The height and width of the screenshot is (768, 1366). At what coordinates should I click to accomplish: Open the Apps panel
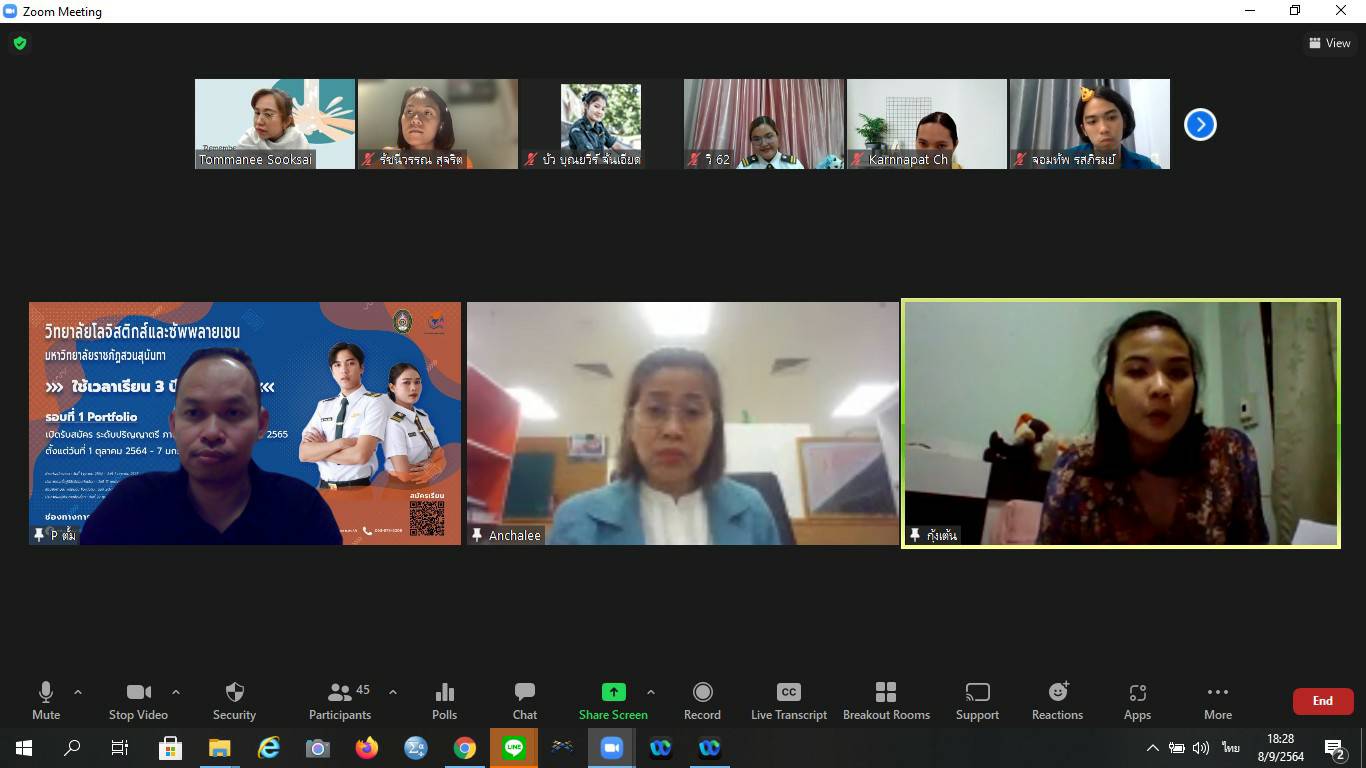[1137, 700]
